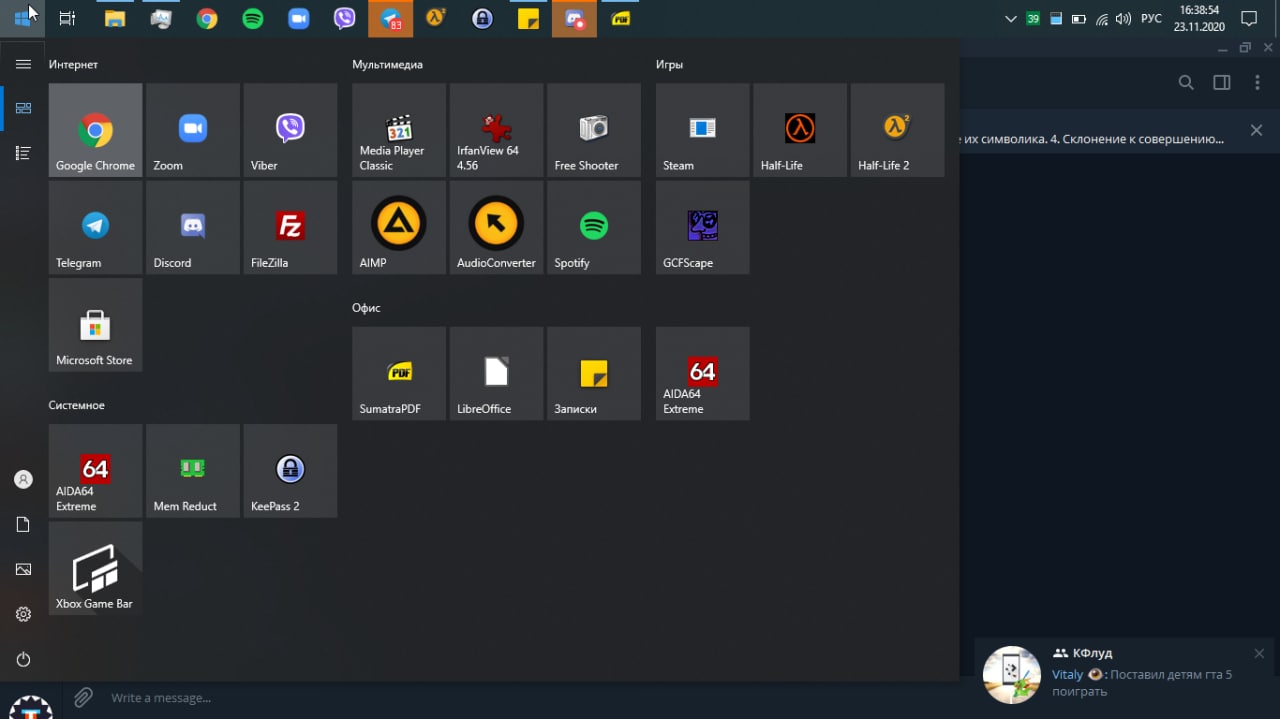
Task: Click the search icon in Telegram window
Action: [x=1186, y=83]
